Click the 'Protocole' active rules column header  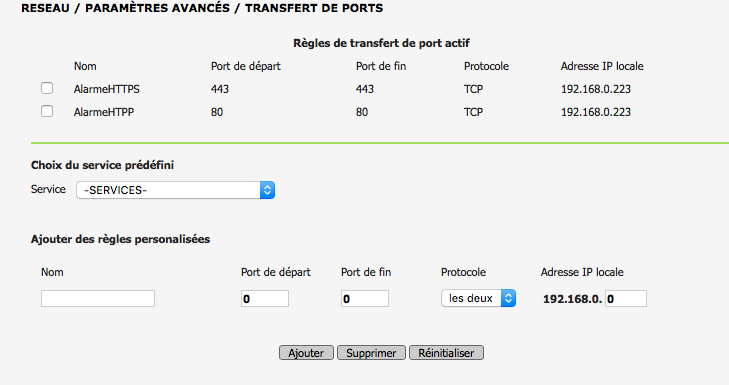tap(486, 66)
